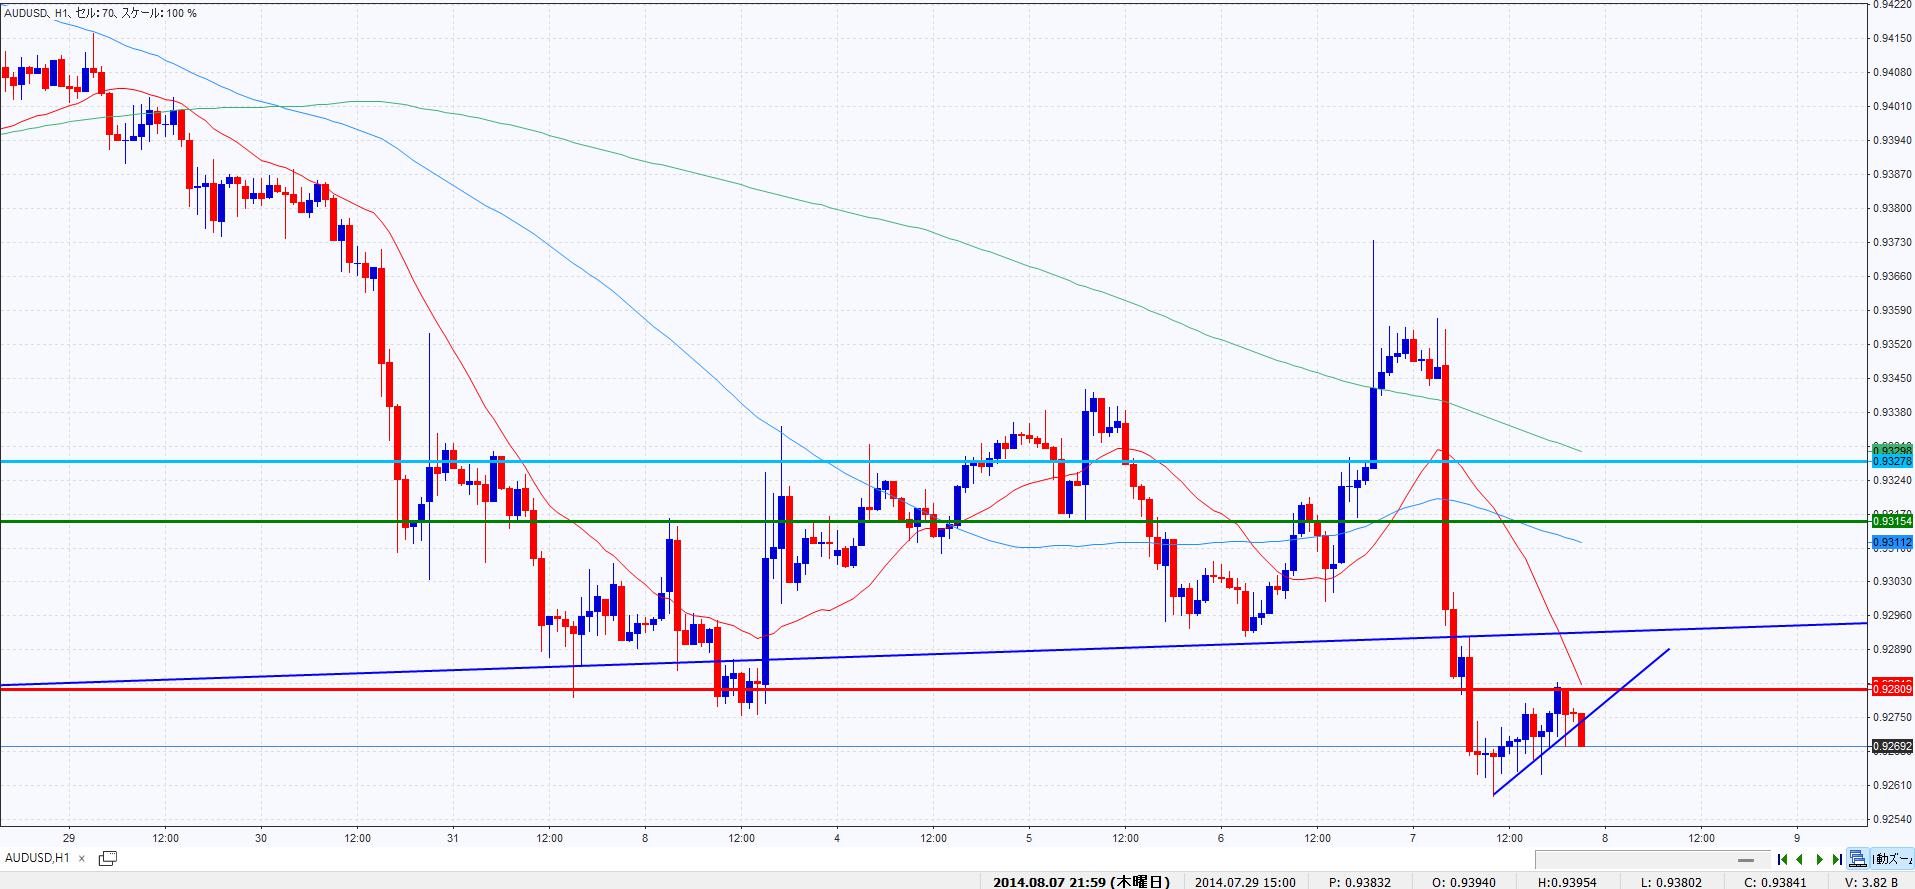Image resolution: width=1915 pixels, height=889 pixels.
Task: Click the horizontal chart scrollbar thumb
Action: pyautogui.click(x=1746, y=859)
